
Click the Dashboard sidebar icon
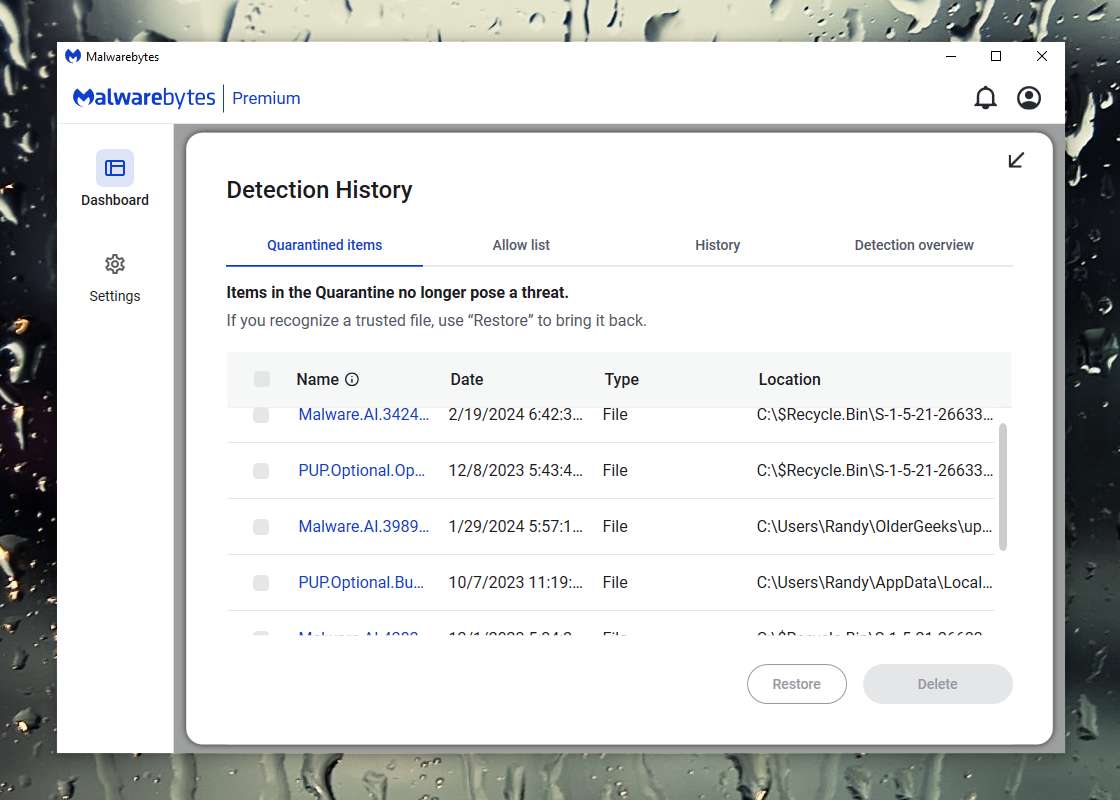click(115, 168)
